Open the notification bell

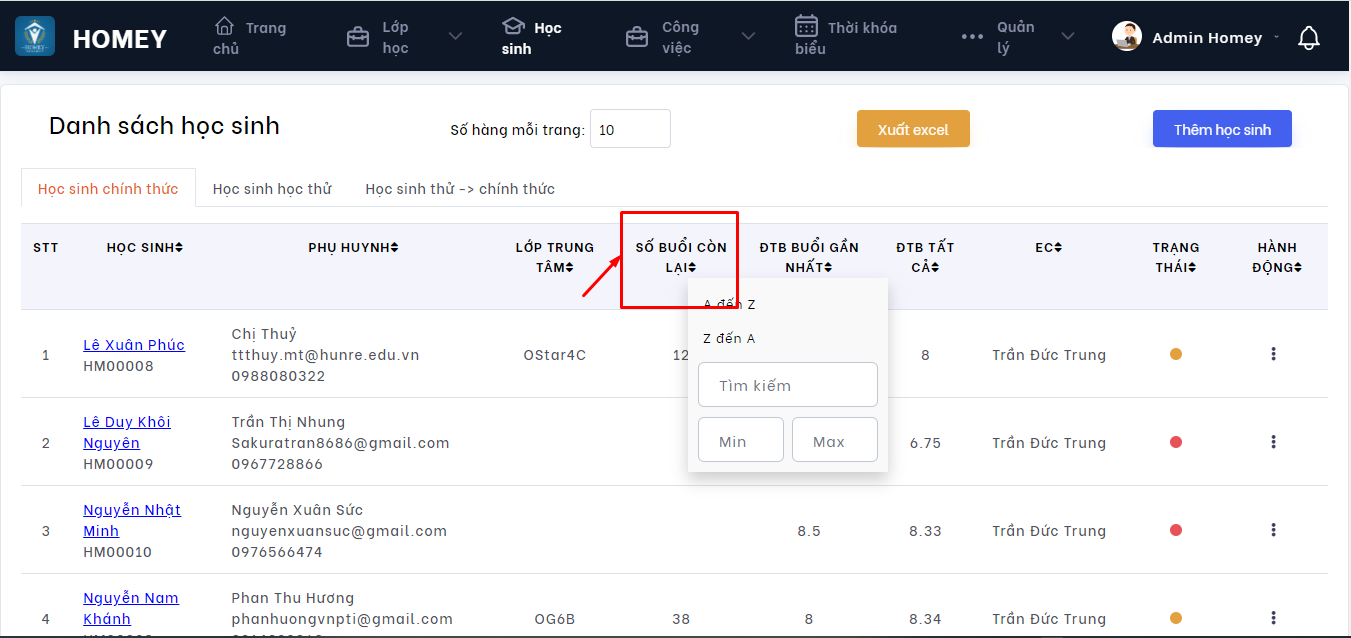(x=1308, y=38)
